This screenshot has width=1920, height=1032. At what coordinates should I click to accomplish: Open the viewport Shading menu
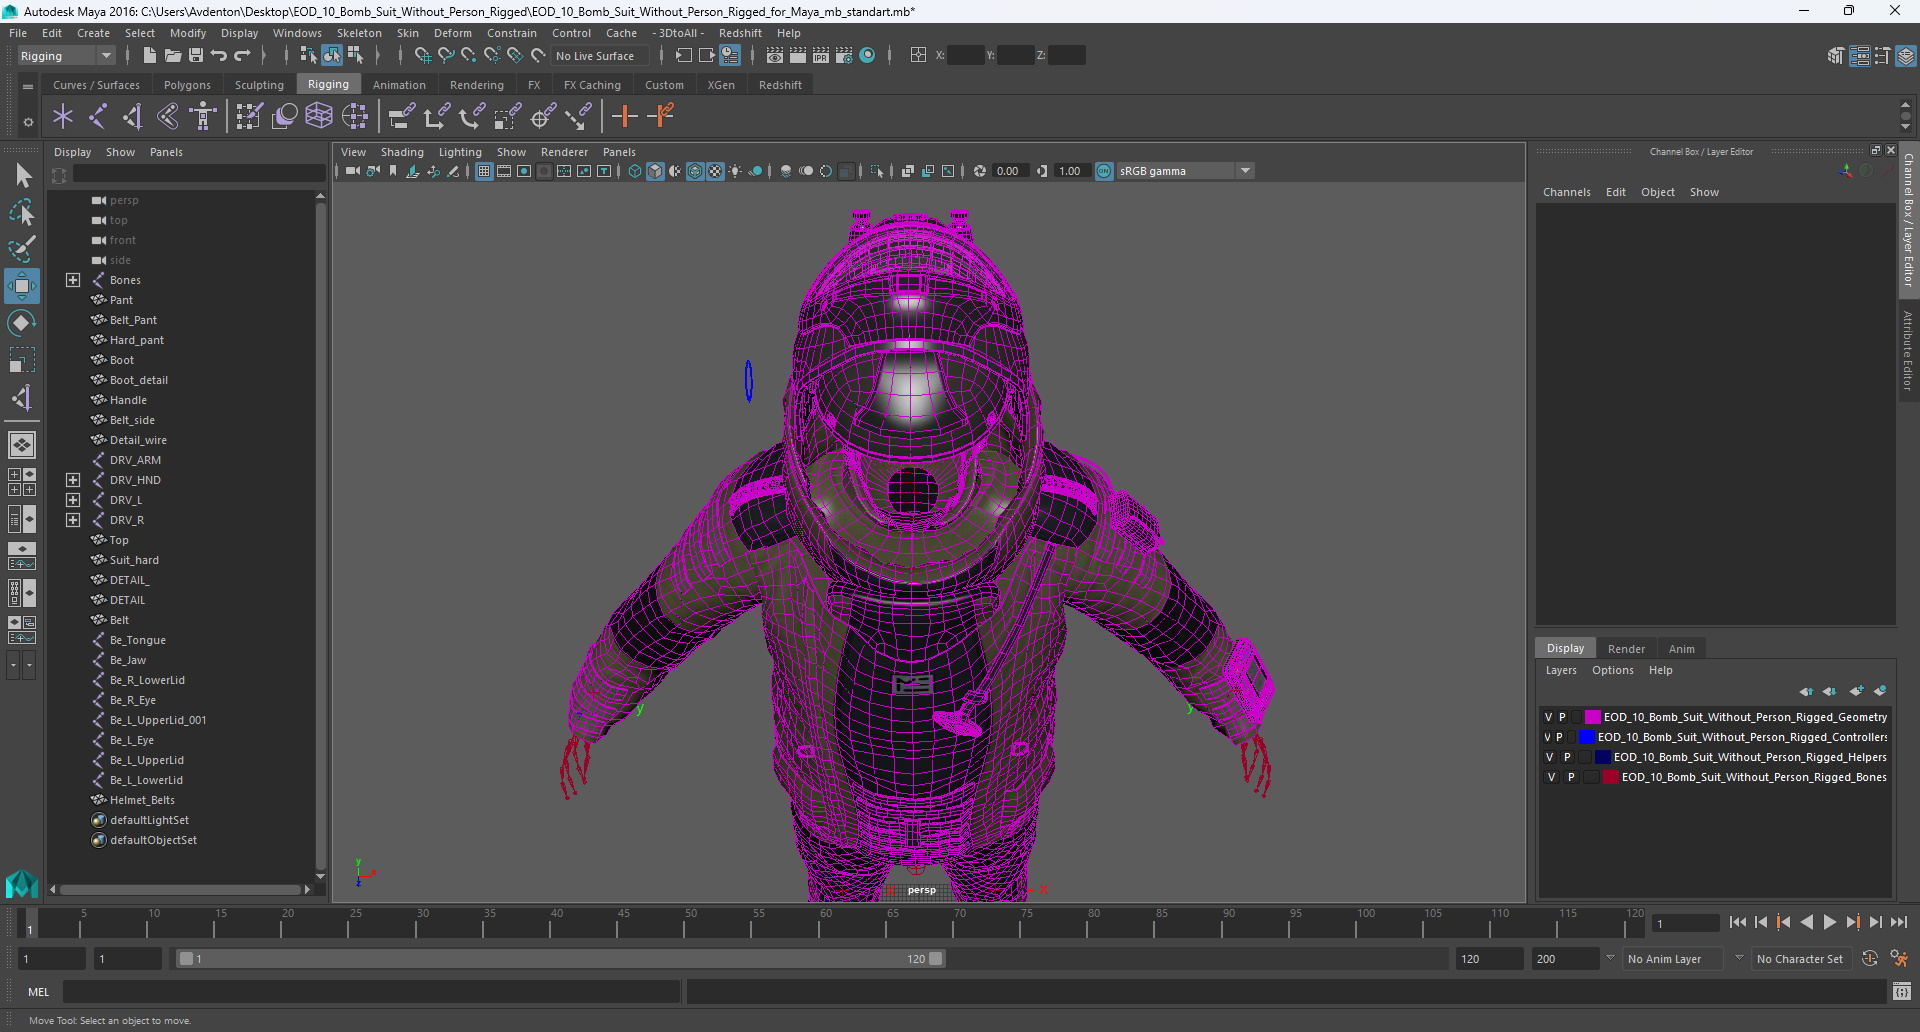[x=402, y=152]
